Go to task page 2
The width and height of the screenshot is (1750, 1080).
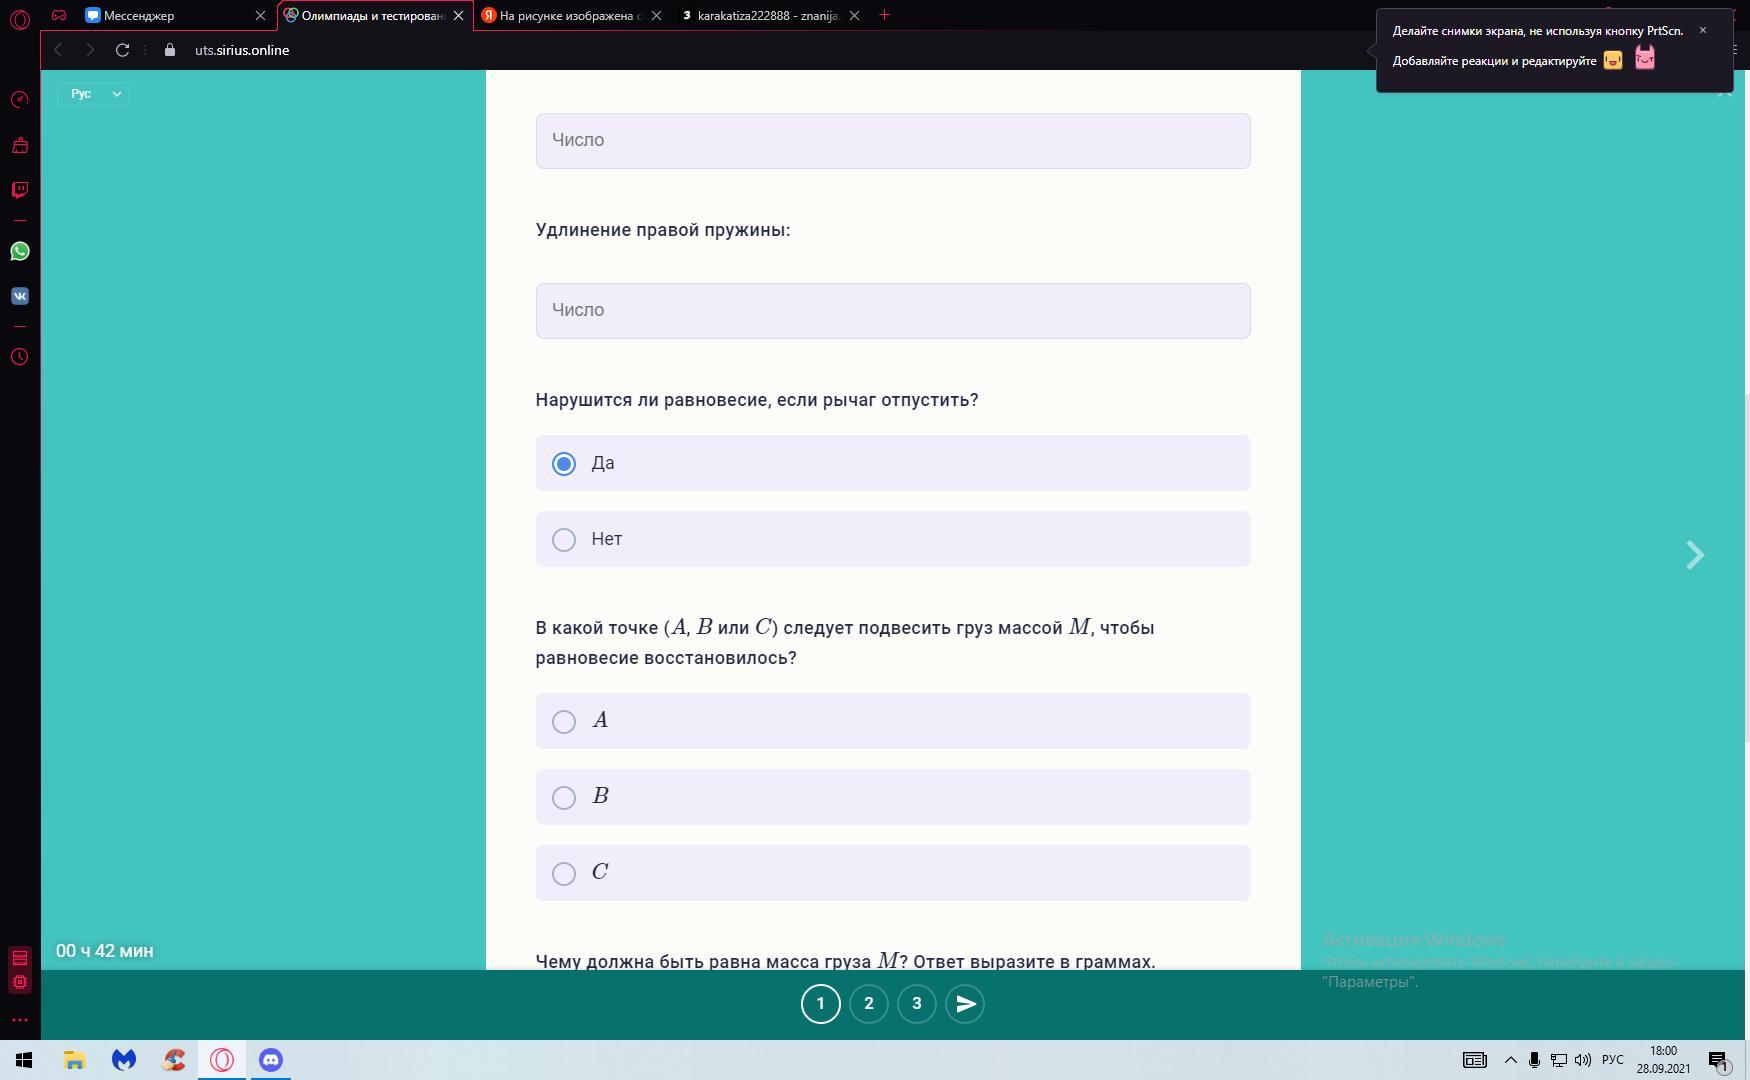(x=869, y=1004)
